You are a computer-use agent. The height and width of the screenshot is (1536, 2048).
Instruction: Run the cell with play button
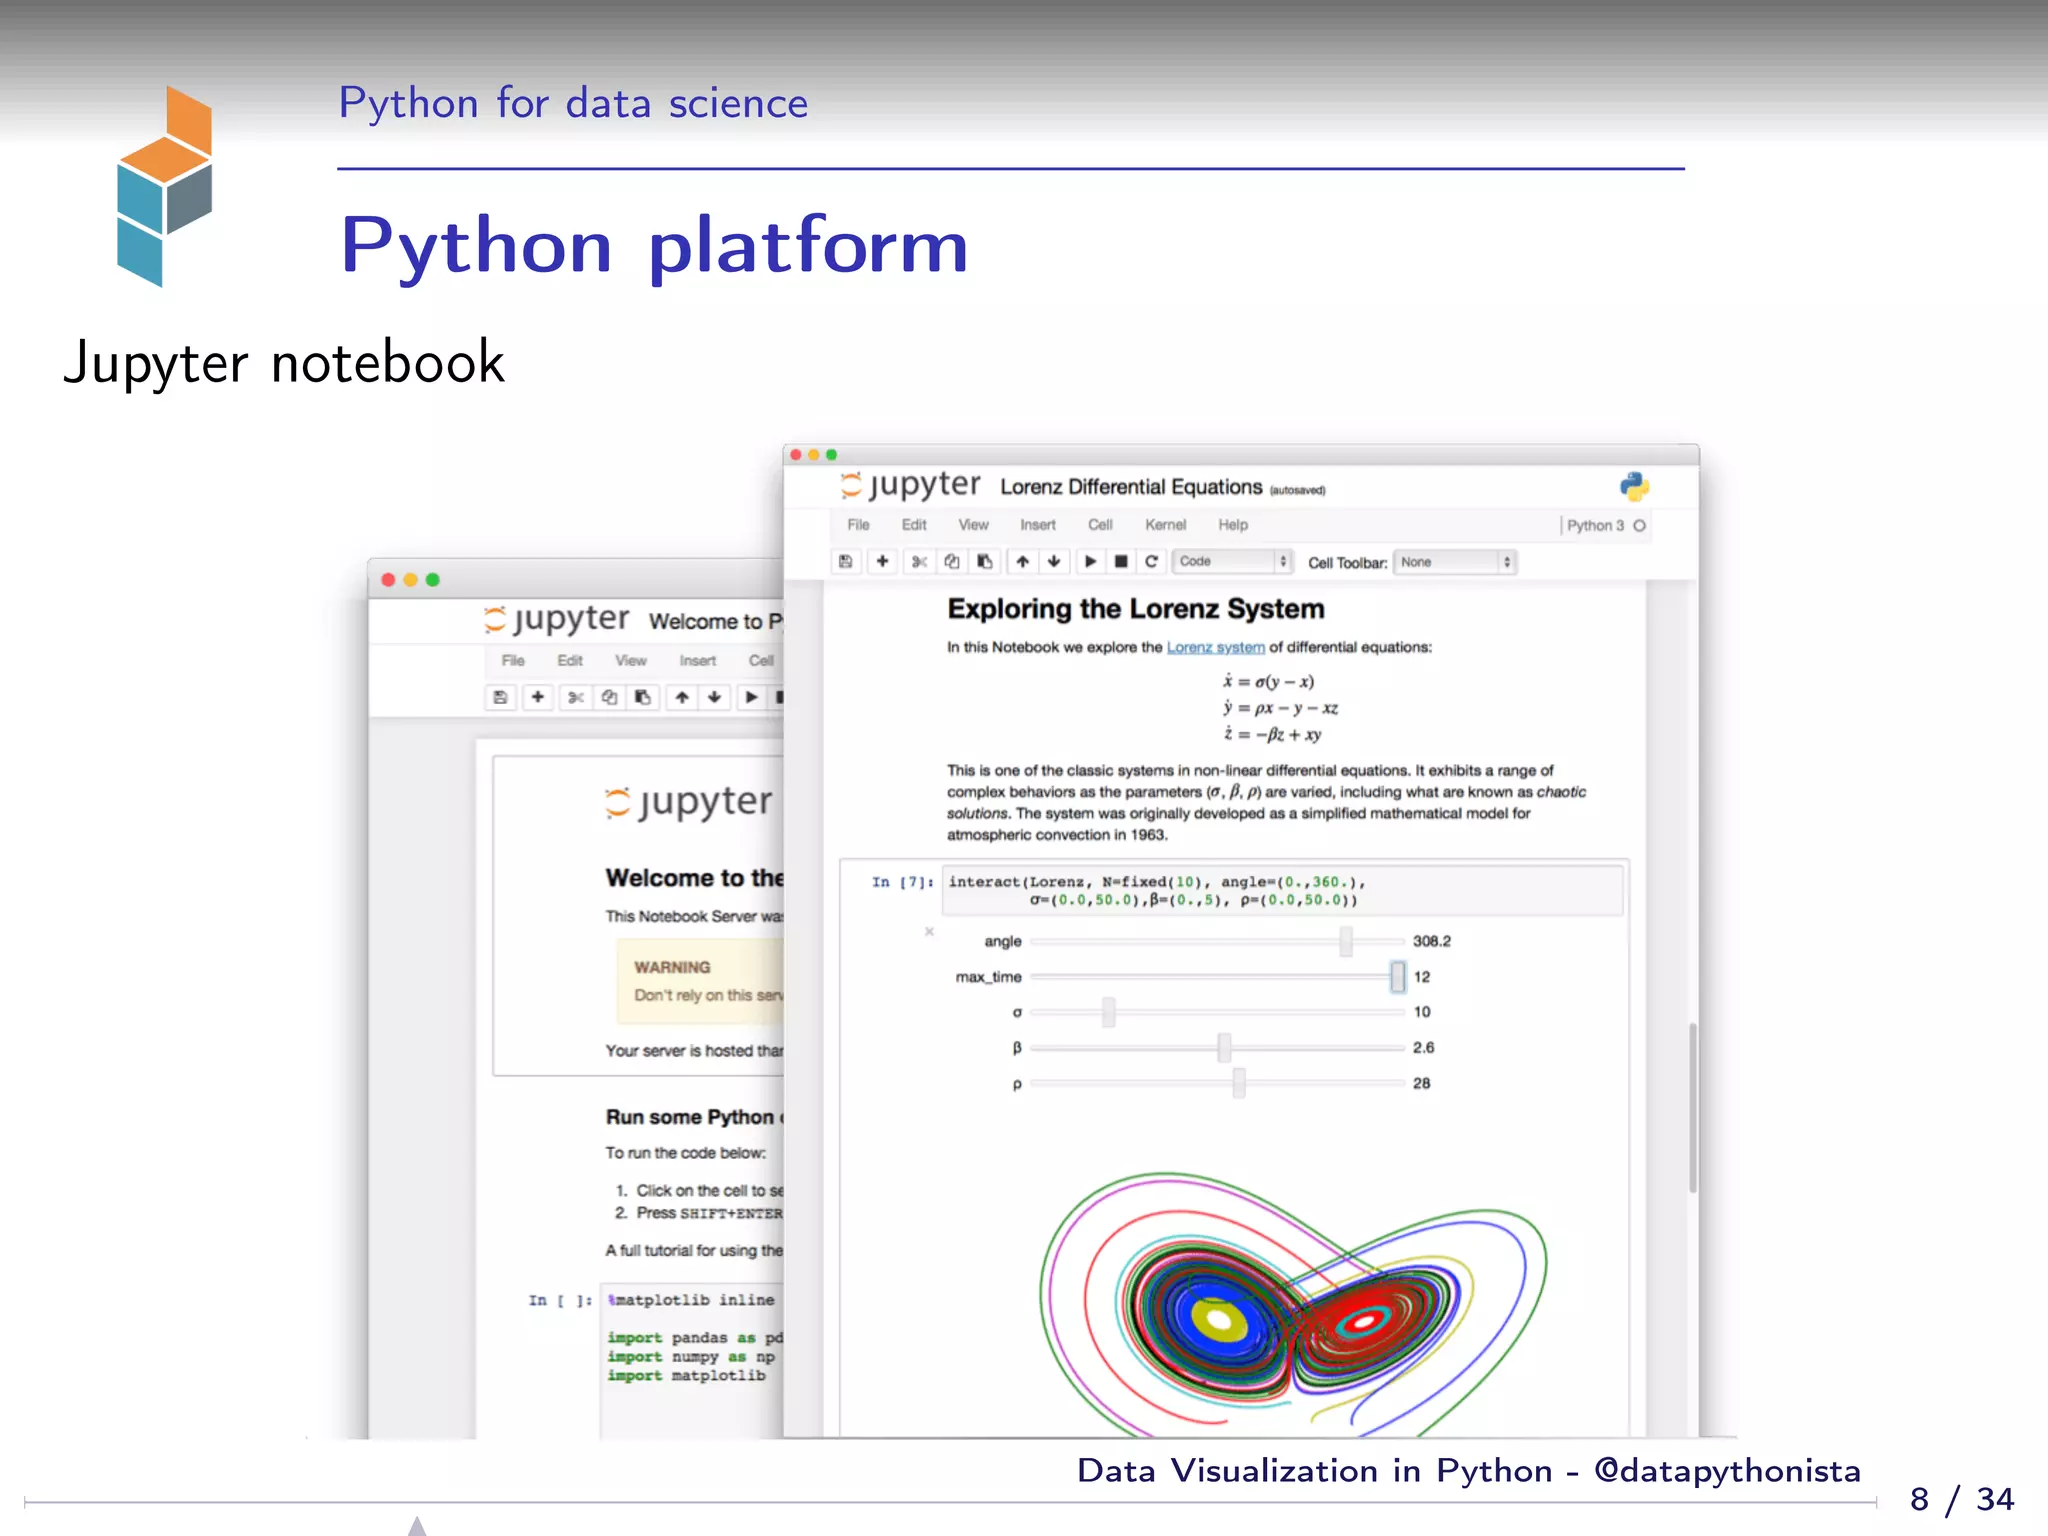pyautogui.click(x=1091, y=562)
